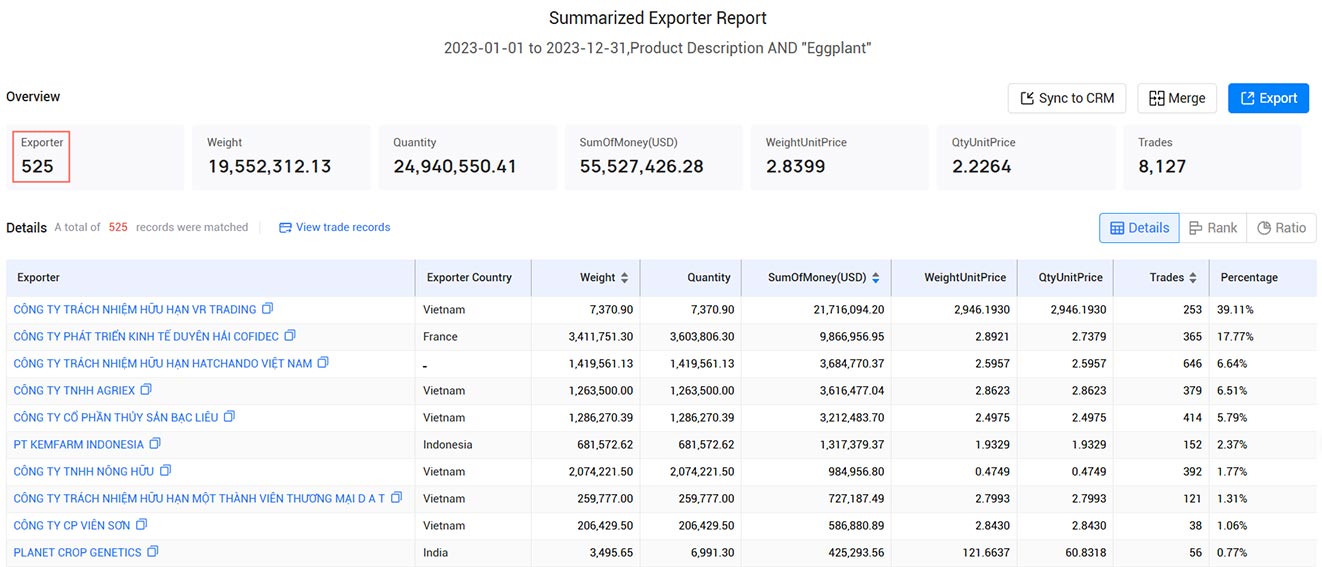Click the Exporter Country column header
This screenshot has width=1322, height=567.
[473, 278]
